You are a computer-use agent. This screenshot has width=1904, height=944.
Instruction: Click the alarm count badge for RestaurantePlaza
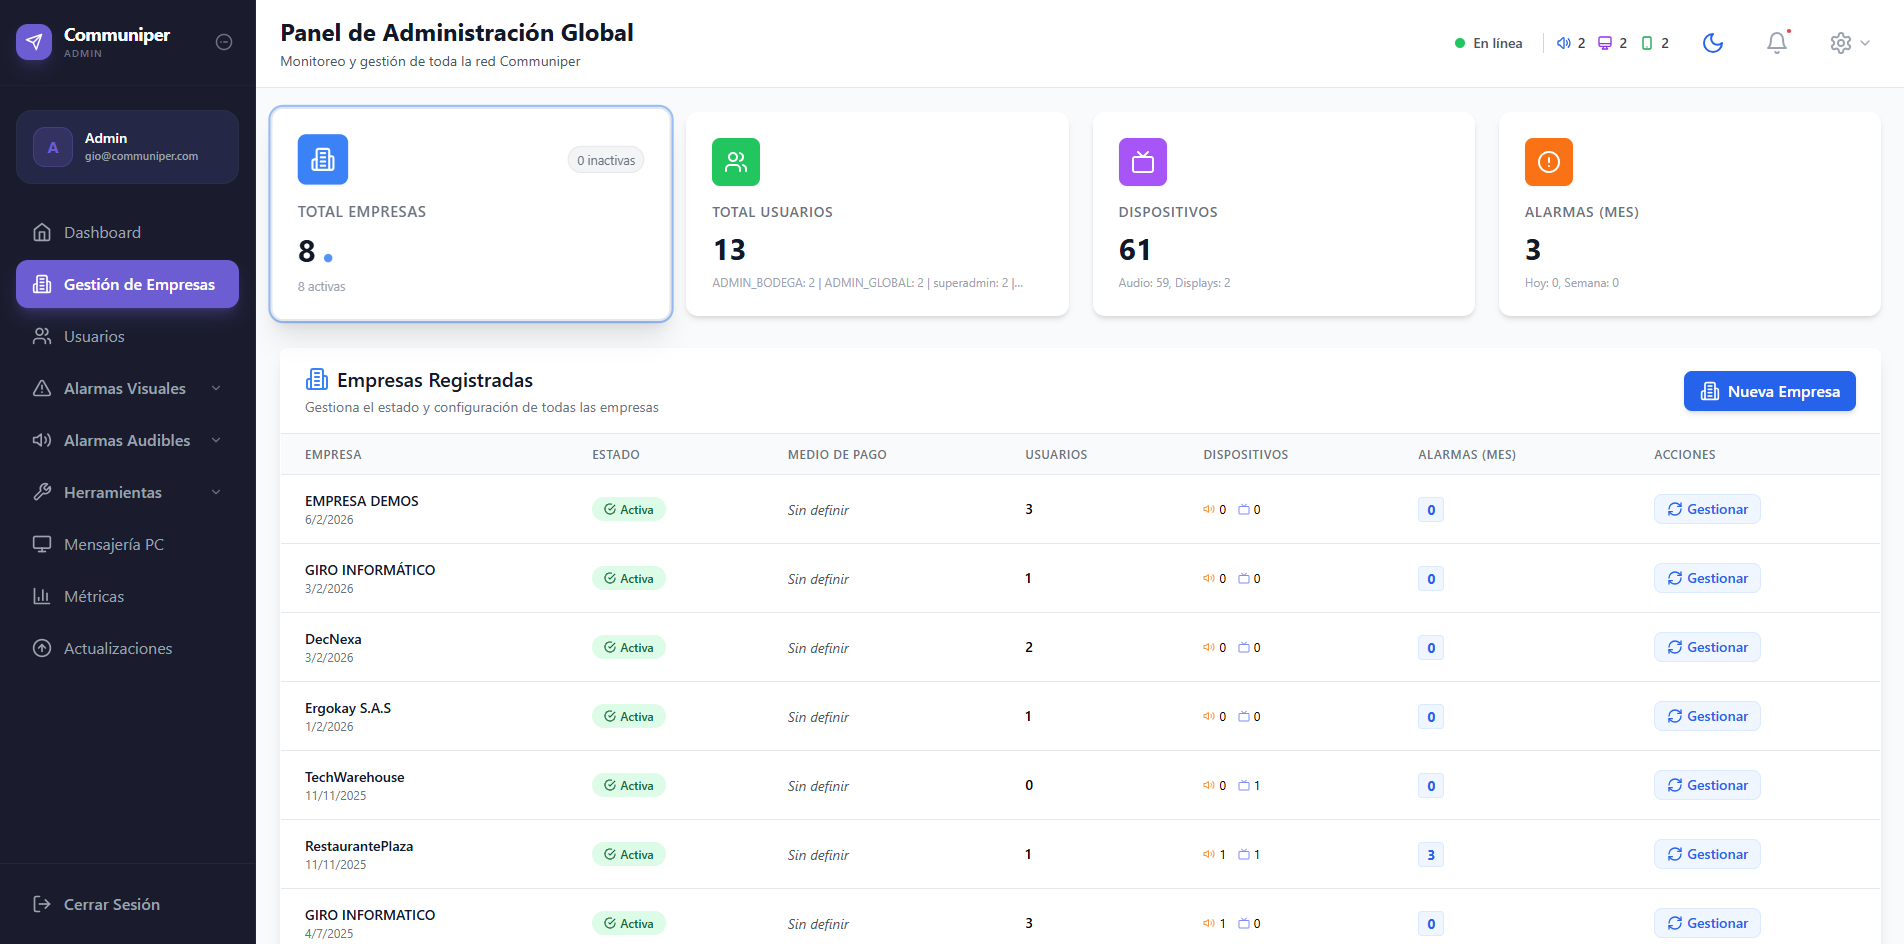[1431, 855]
